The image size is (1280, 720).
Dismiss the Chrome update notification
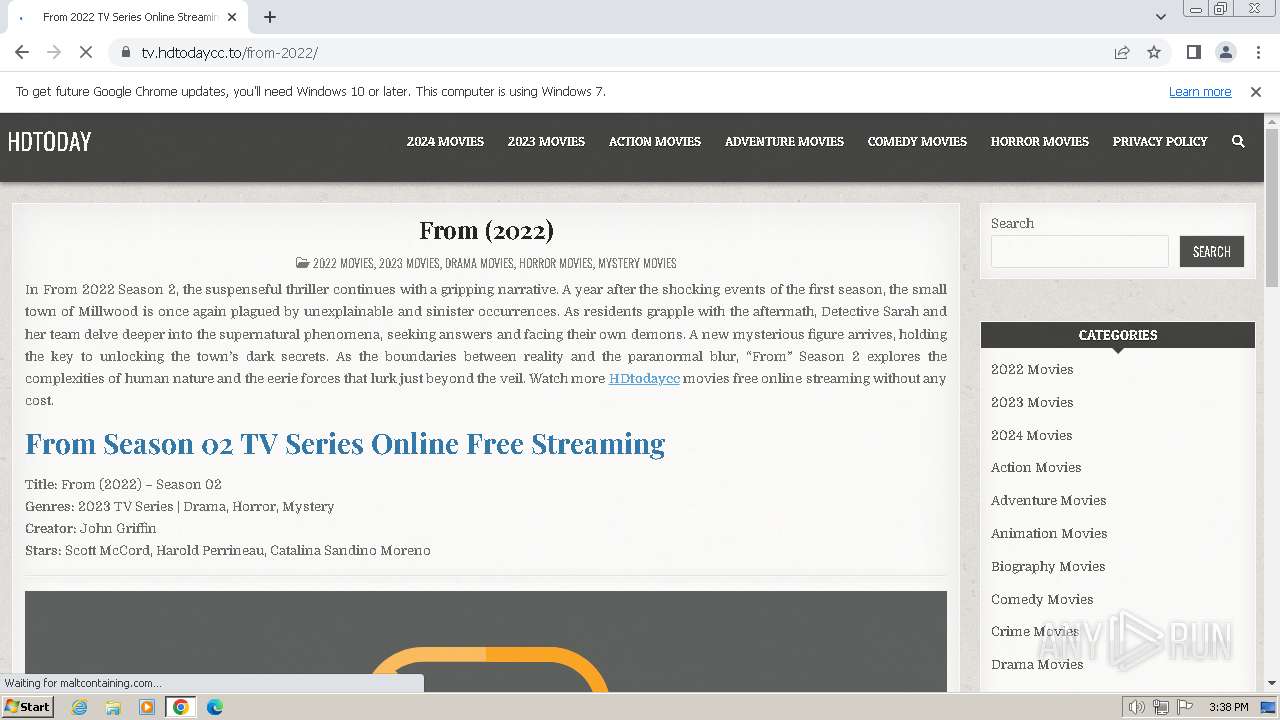pos(1256,92)
